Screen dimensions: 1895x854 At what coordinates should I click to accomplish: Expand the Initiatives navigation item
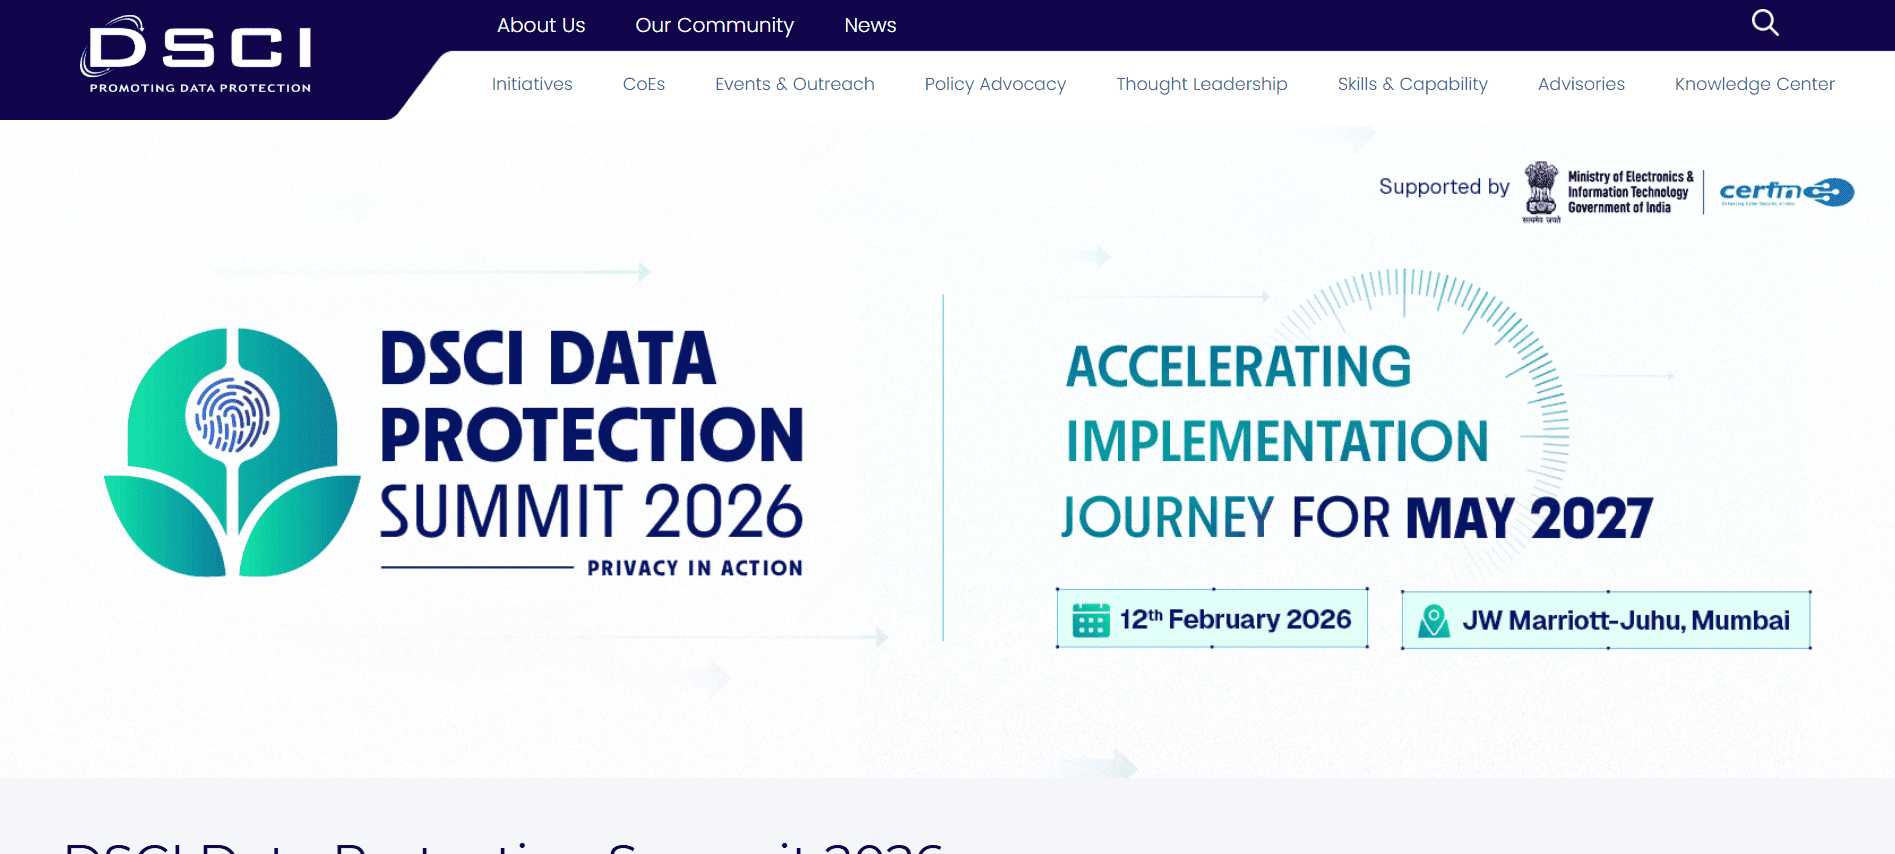tap(532, 84)
